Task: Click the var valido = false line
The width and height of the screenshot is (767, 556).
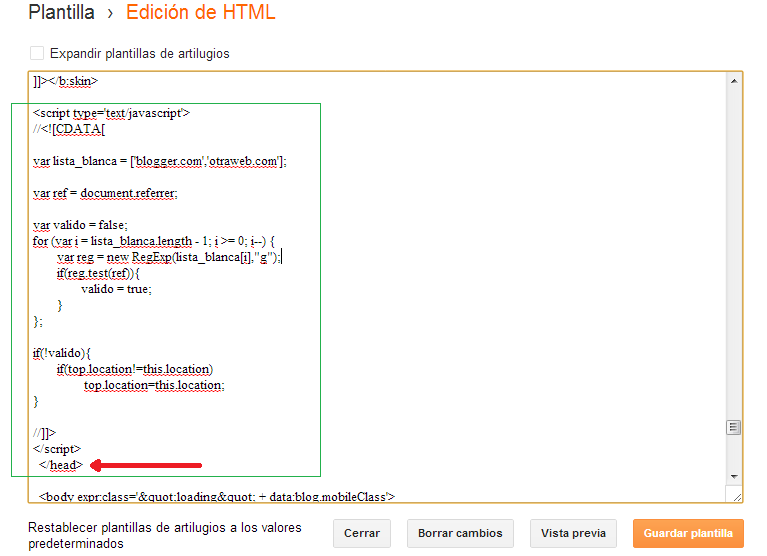Action: pos(80,225)
